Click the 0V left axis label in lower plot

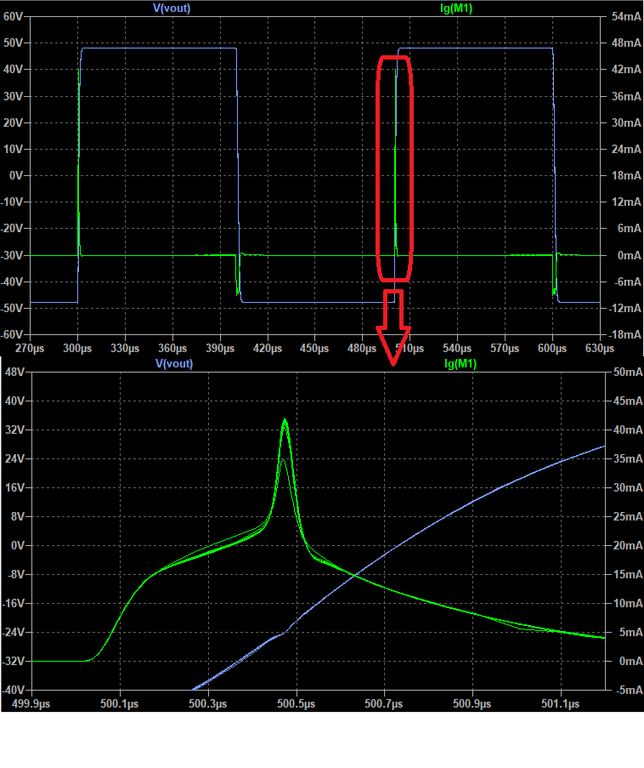18,546
